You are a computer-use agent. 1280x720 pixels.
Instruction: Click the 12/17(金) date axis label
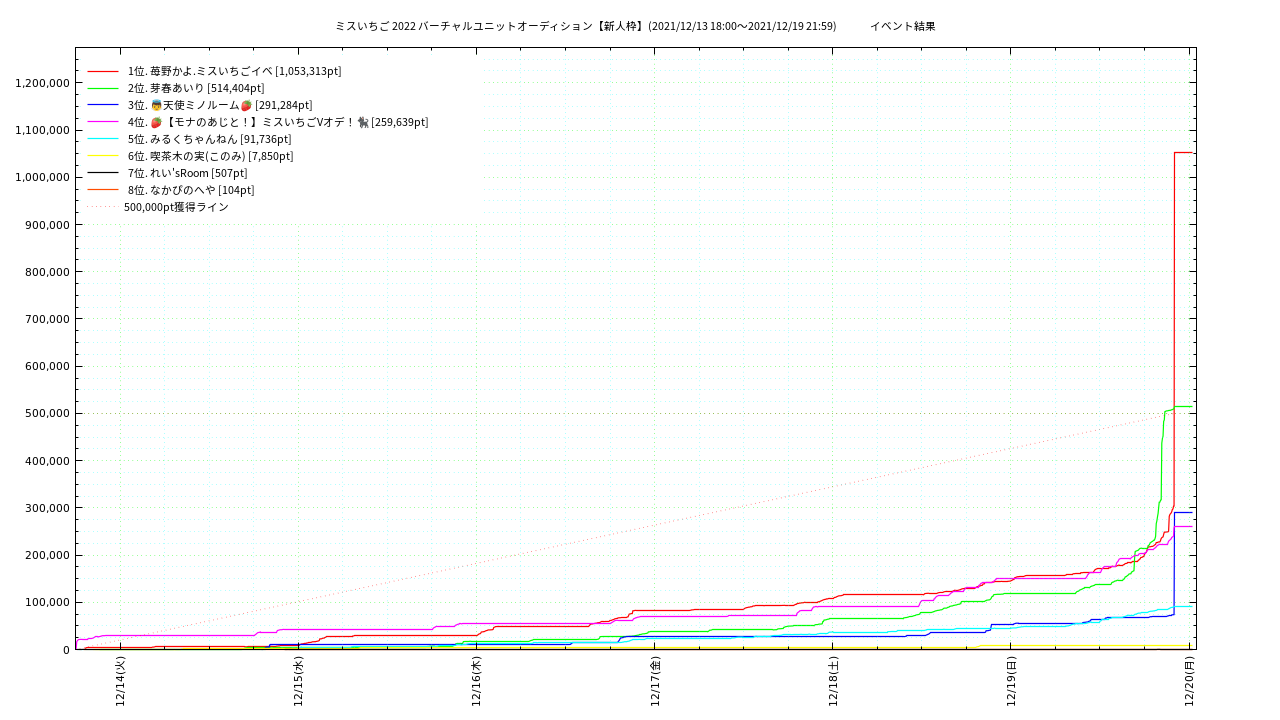coord(655,682)
